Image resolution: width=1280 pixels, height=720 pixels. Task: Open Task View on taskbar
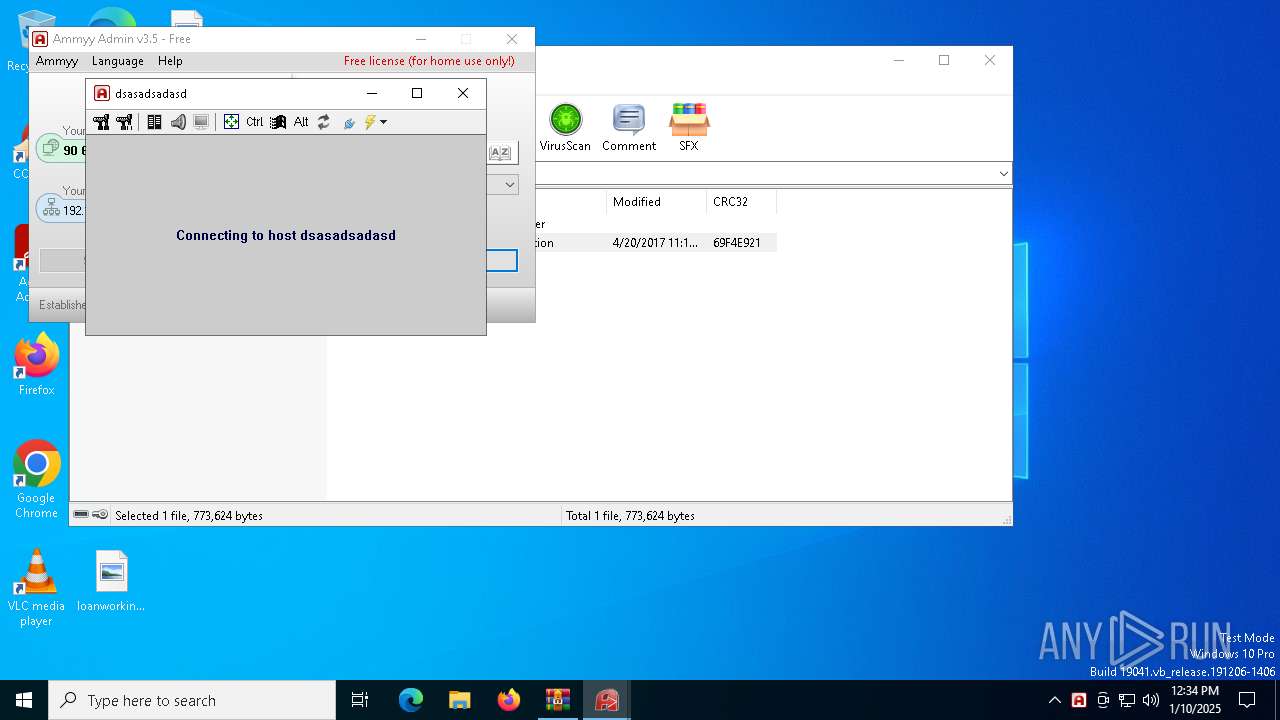coord(360,700)
